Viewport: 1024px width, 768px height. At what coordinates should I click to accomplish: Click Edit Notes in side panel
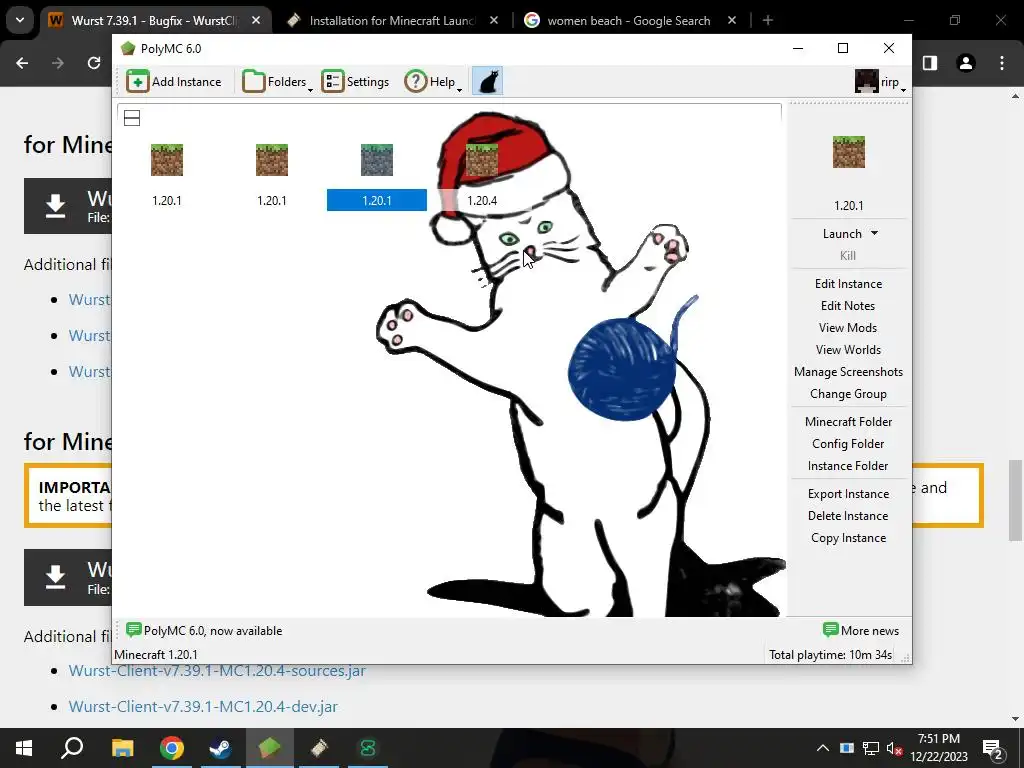pos(848,306)
